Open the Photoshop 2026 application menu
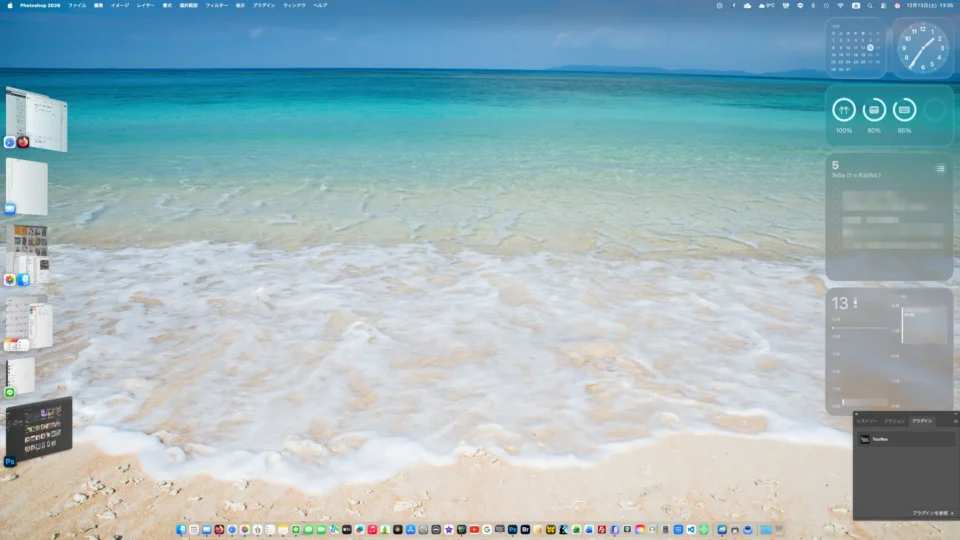This screenshot has height=540, width=960. point(40,6)
